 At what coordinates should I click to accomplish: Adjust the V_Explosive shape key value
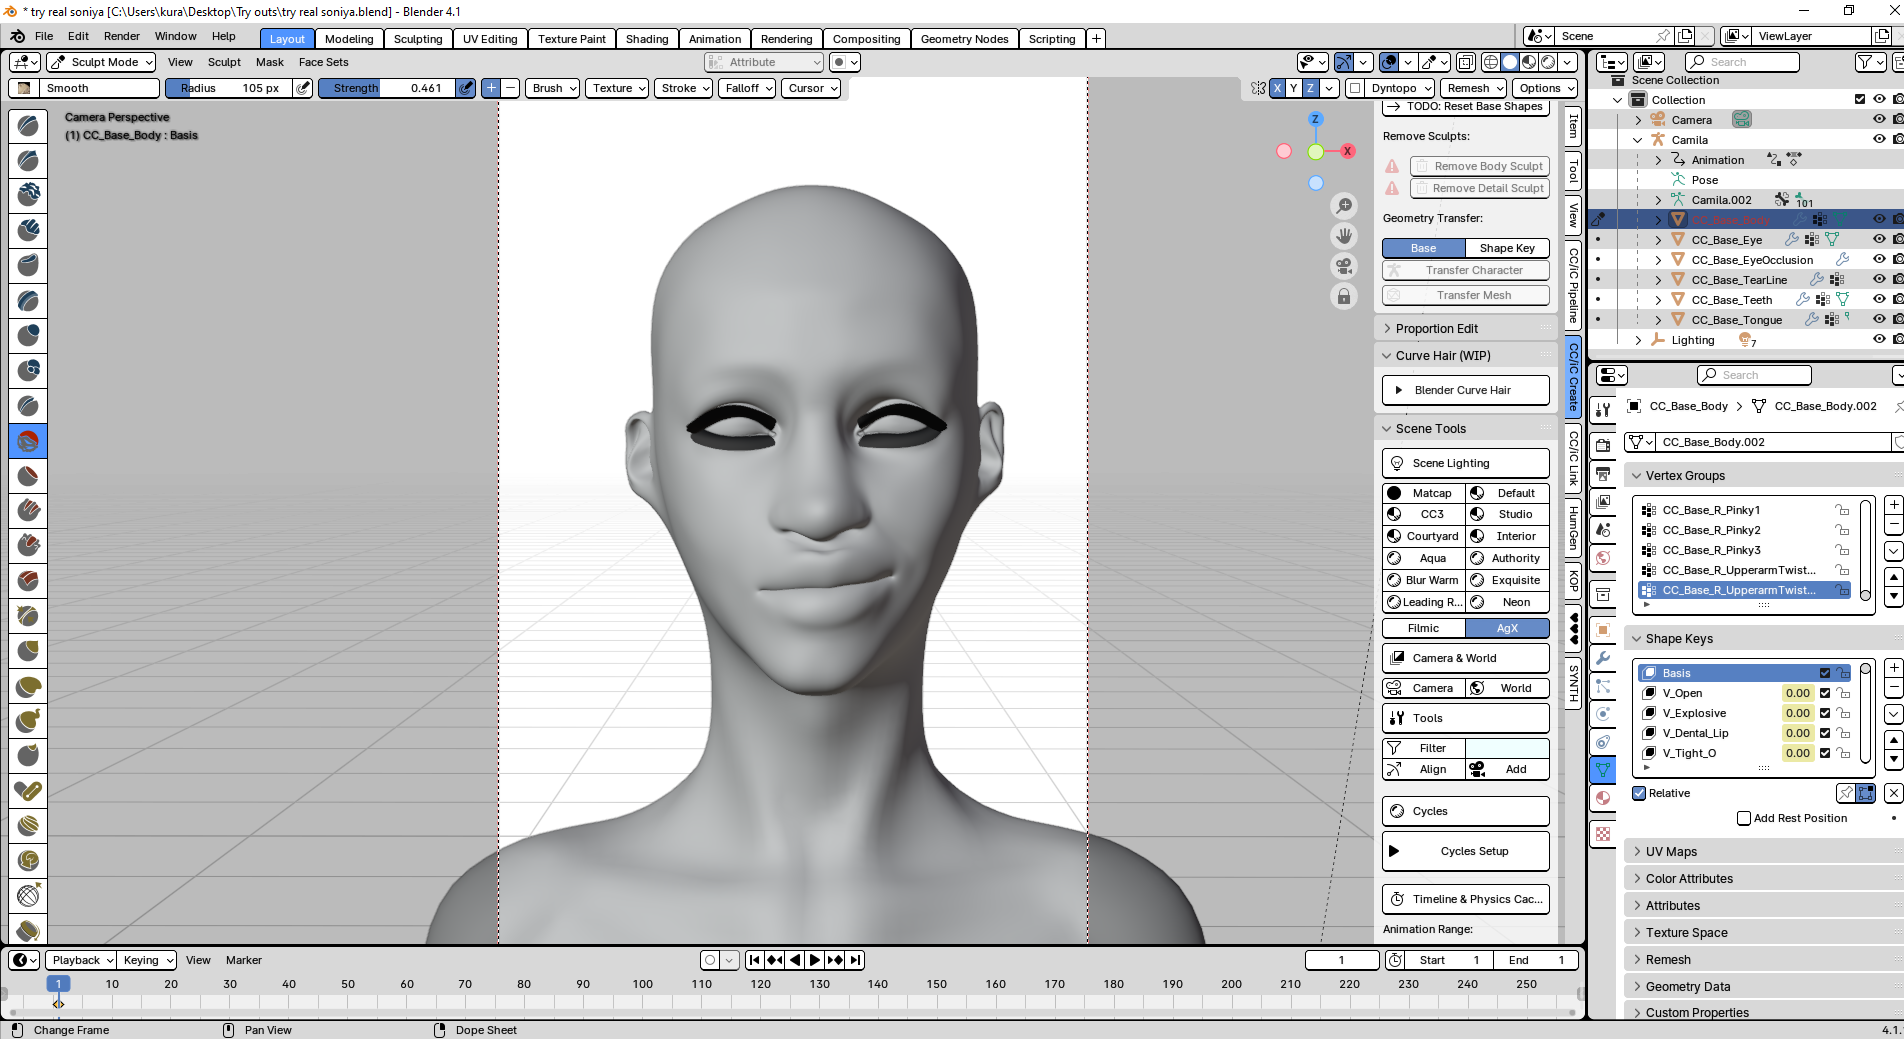(1798, 713)
